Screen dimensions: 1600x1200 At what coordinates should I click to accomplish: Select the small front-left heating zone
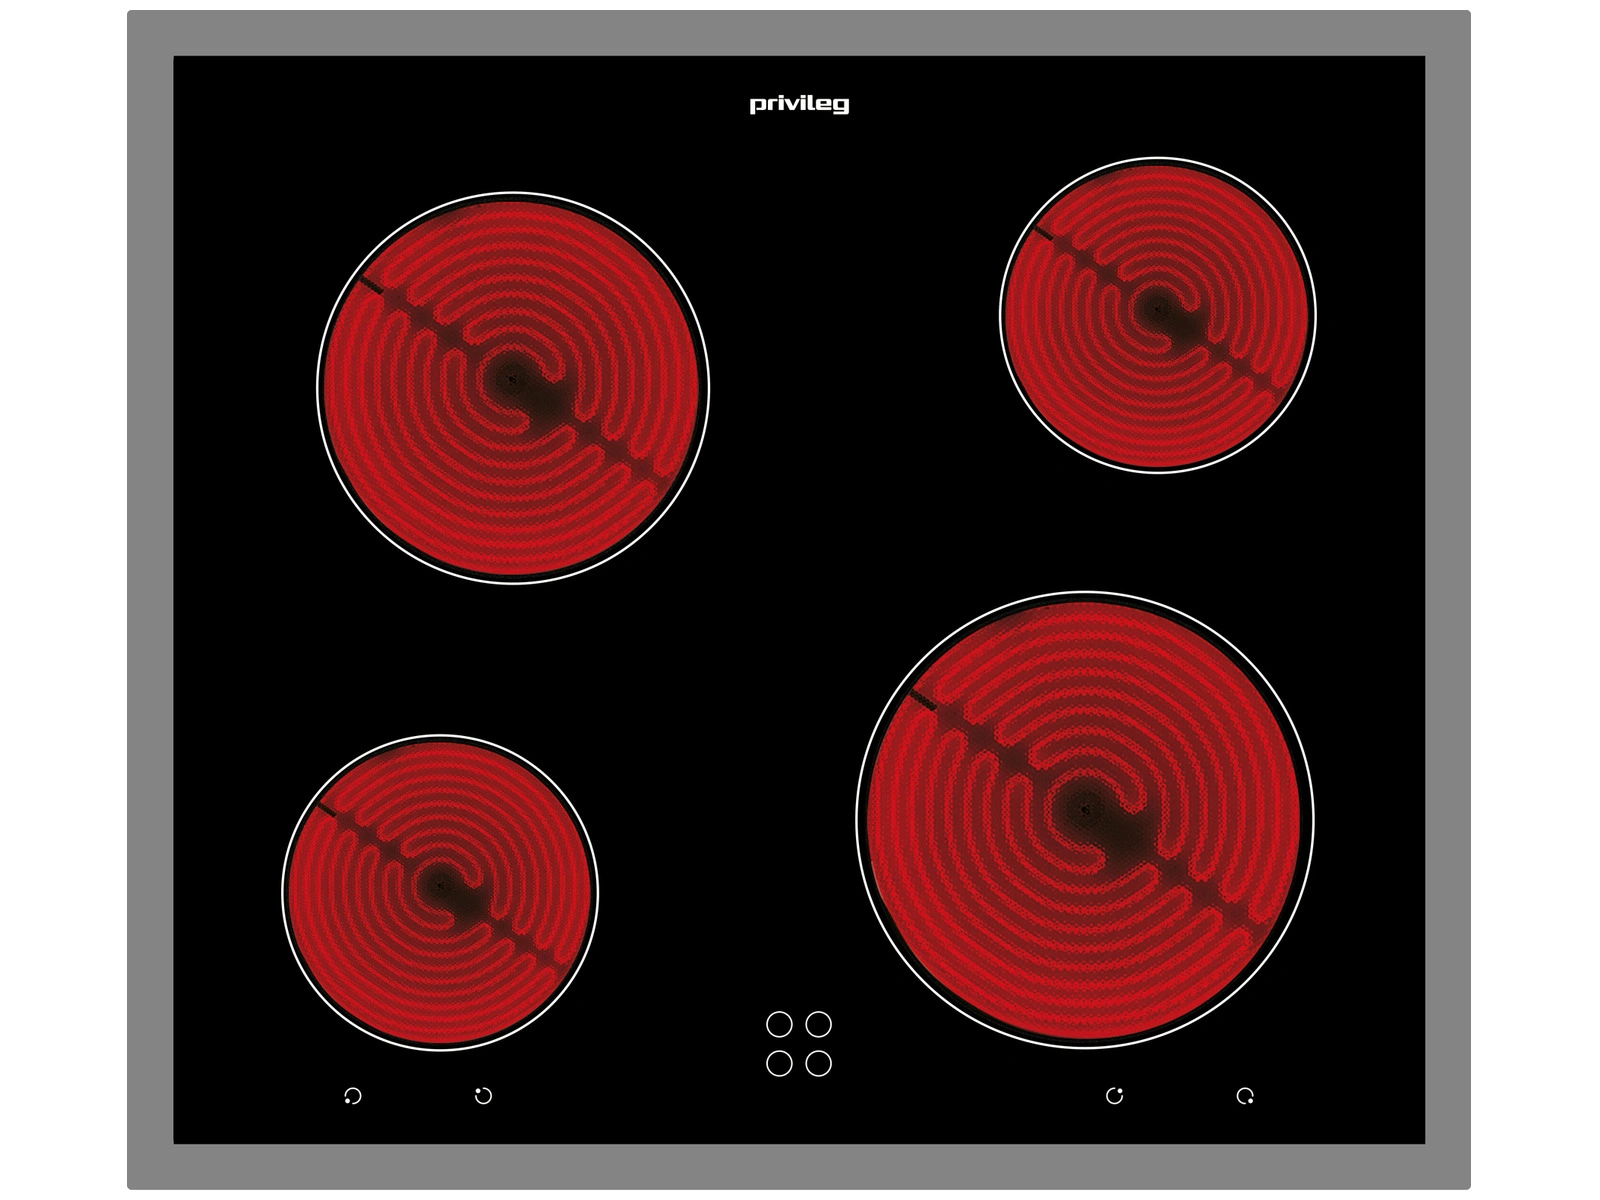point(440,892)
